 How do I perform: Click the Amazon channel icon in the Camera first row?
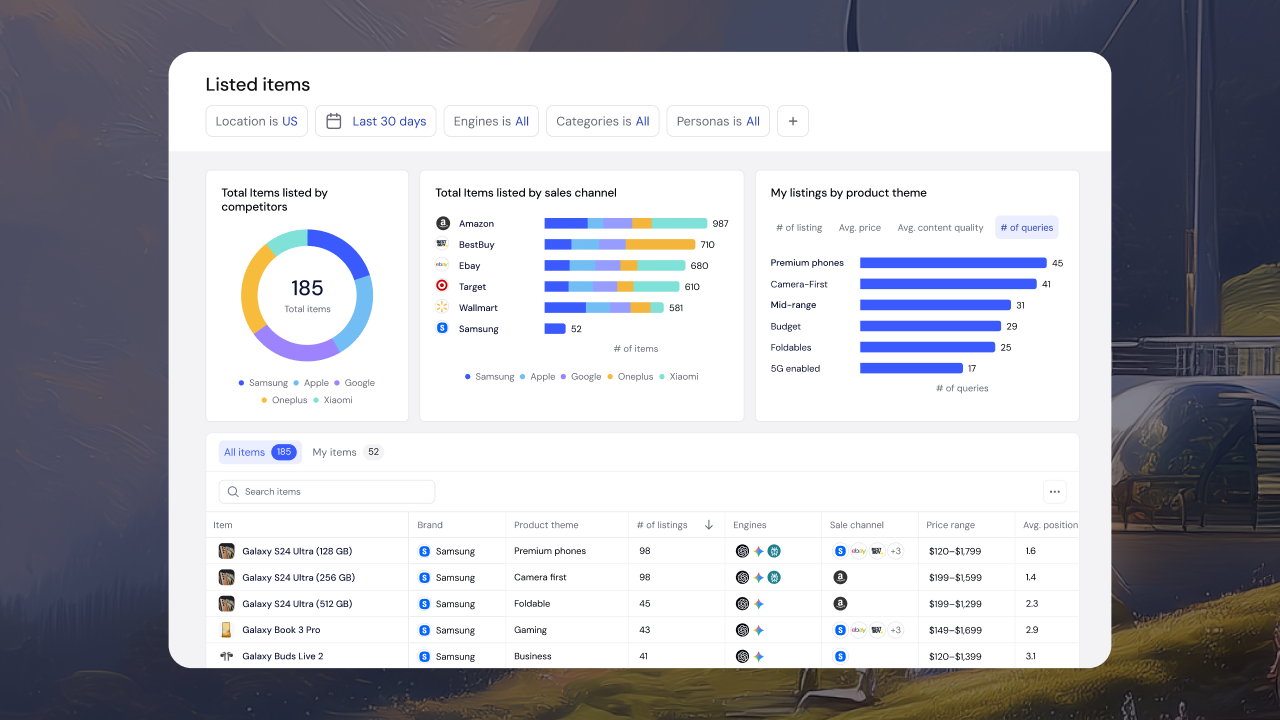(840, 577)
